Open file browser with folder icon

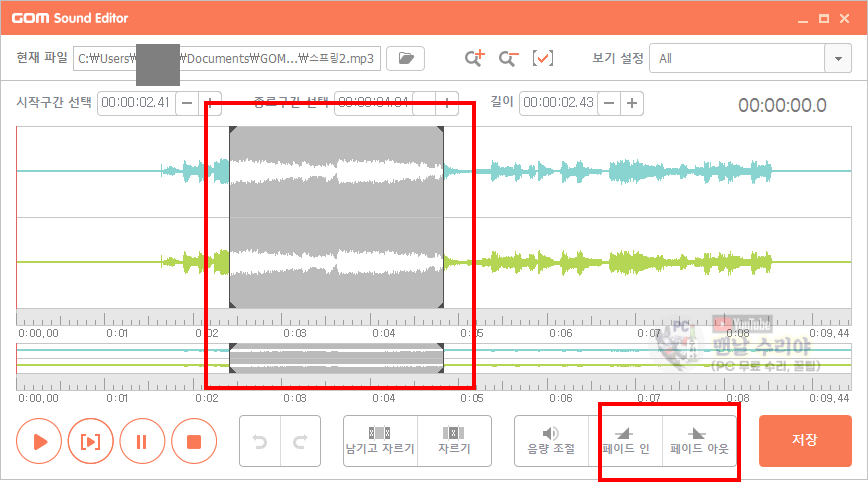[405, 58]
